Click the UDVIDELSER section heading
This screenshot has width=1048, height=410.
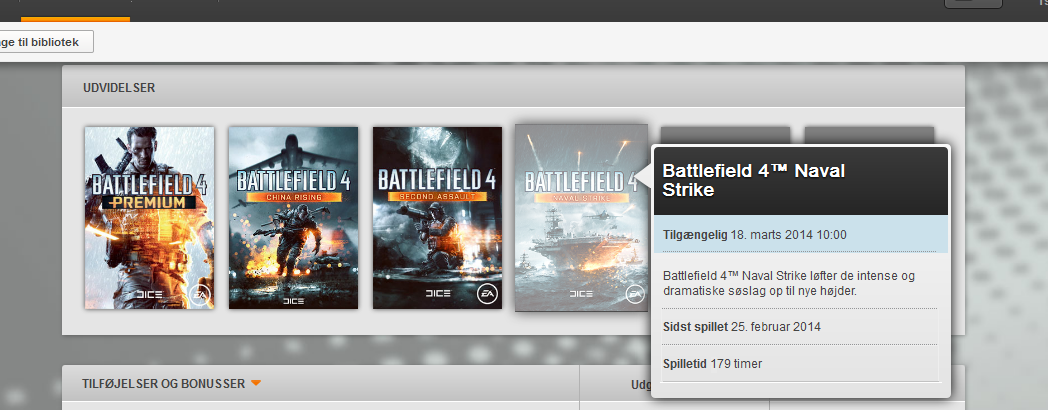point(119,88)
